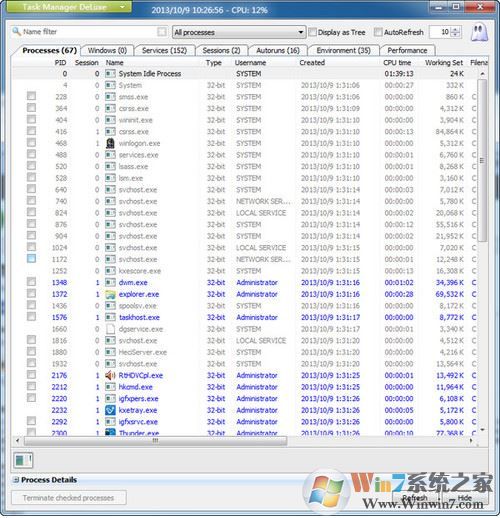Click the dwm.exe process icon

[110, 283]
